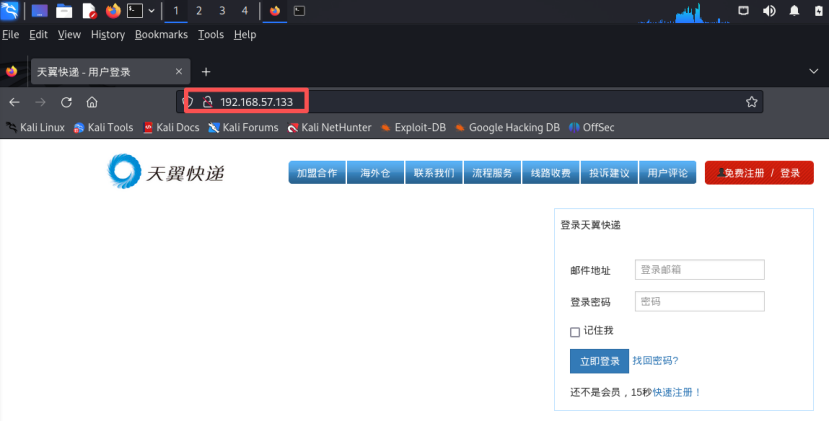Click the 天翼快递 site logo

(x=166, y=171)
